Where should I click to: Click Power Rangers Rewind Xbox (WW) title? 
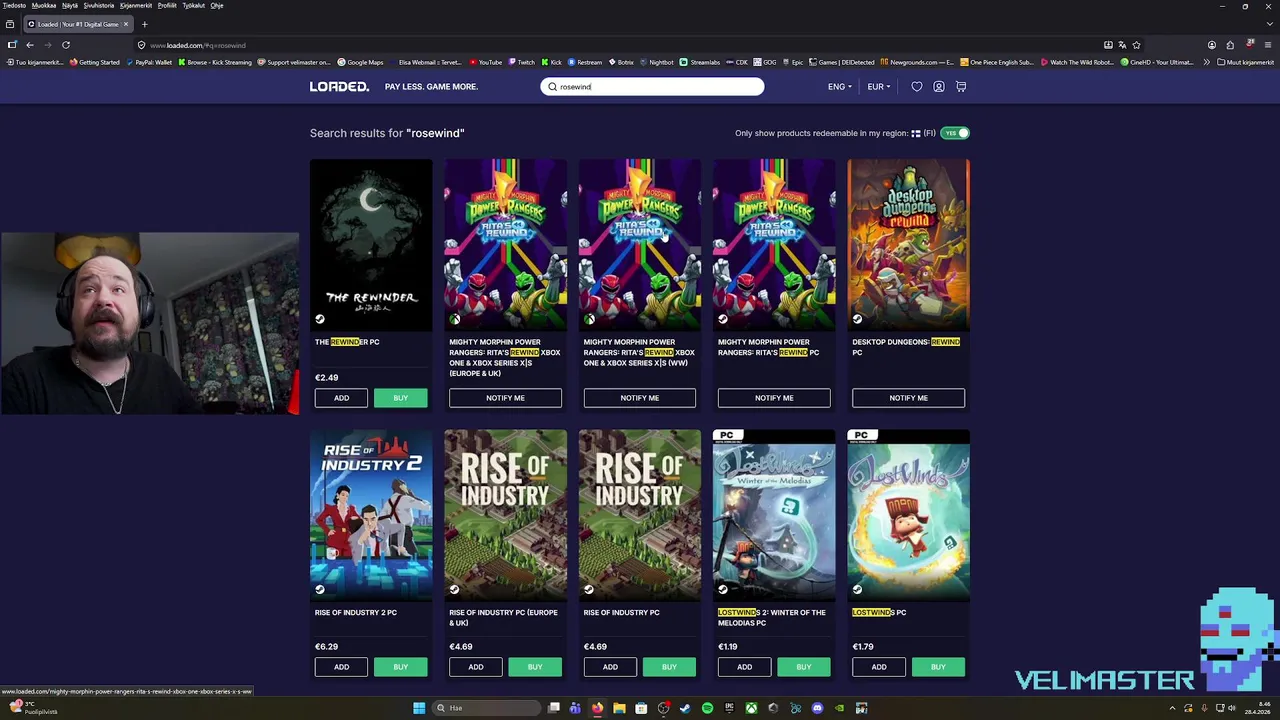coord(639,352)
